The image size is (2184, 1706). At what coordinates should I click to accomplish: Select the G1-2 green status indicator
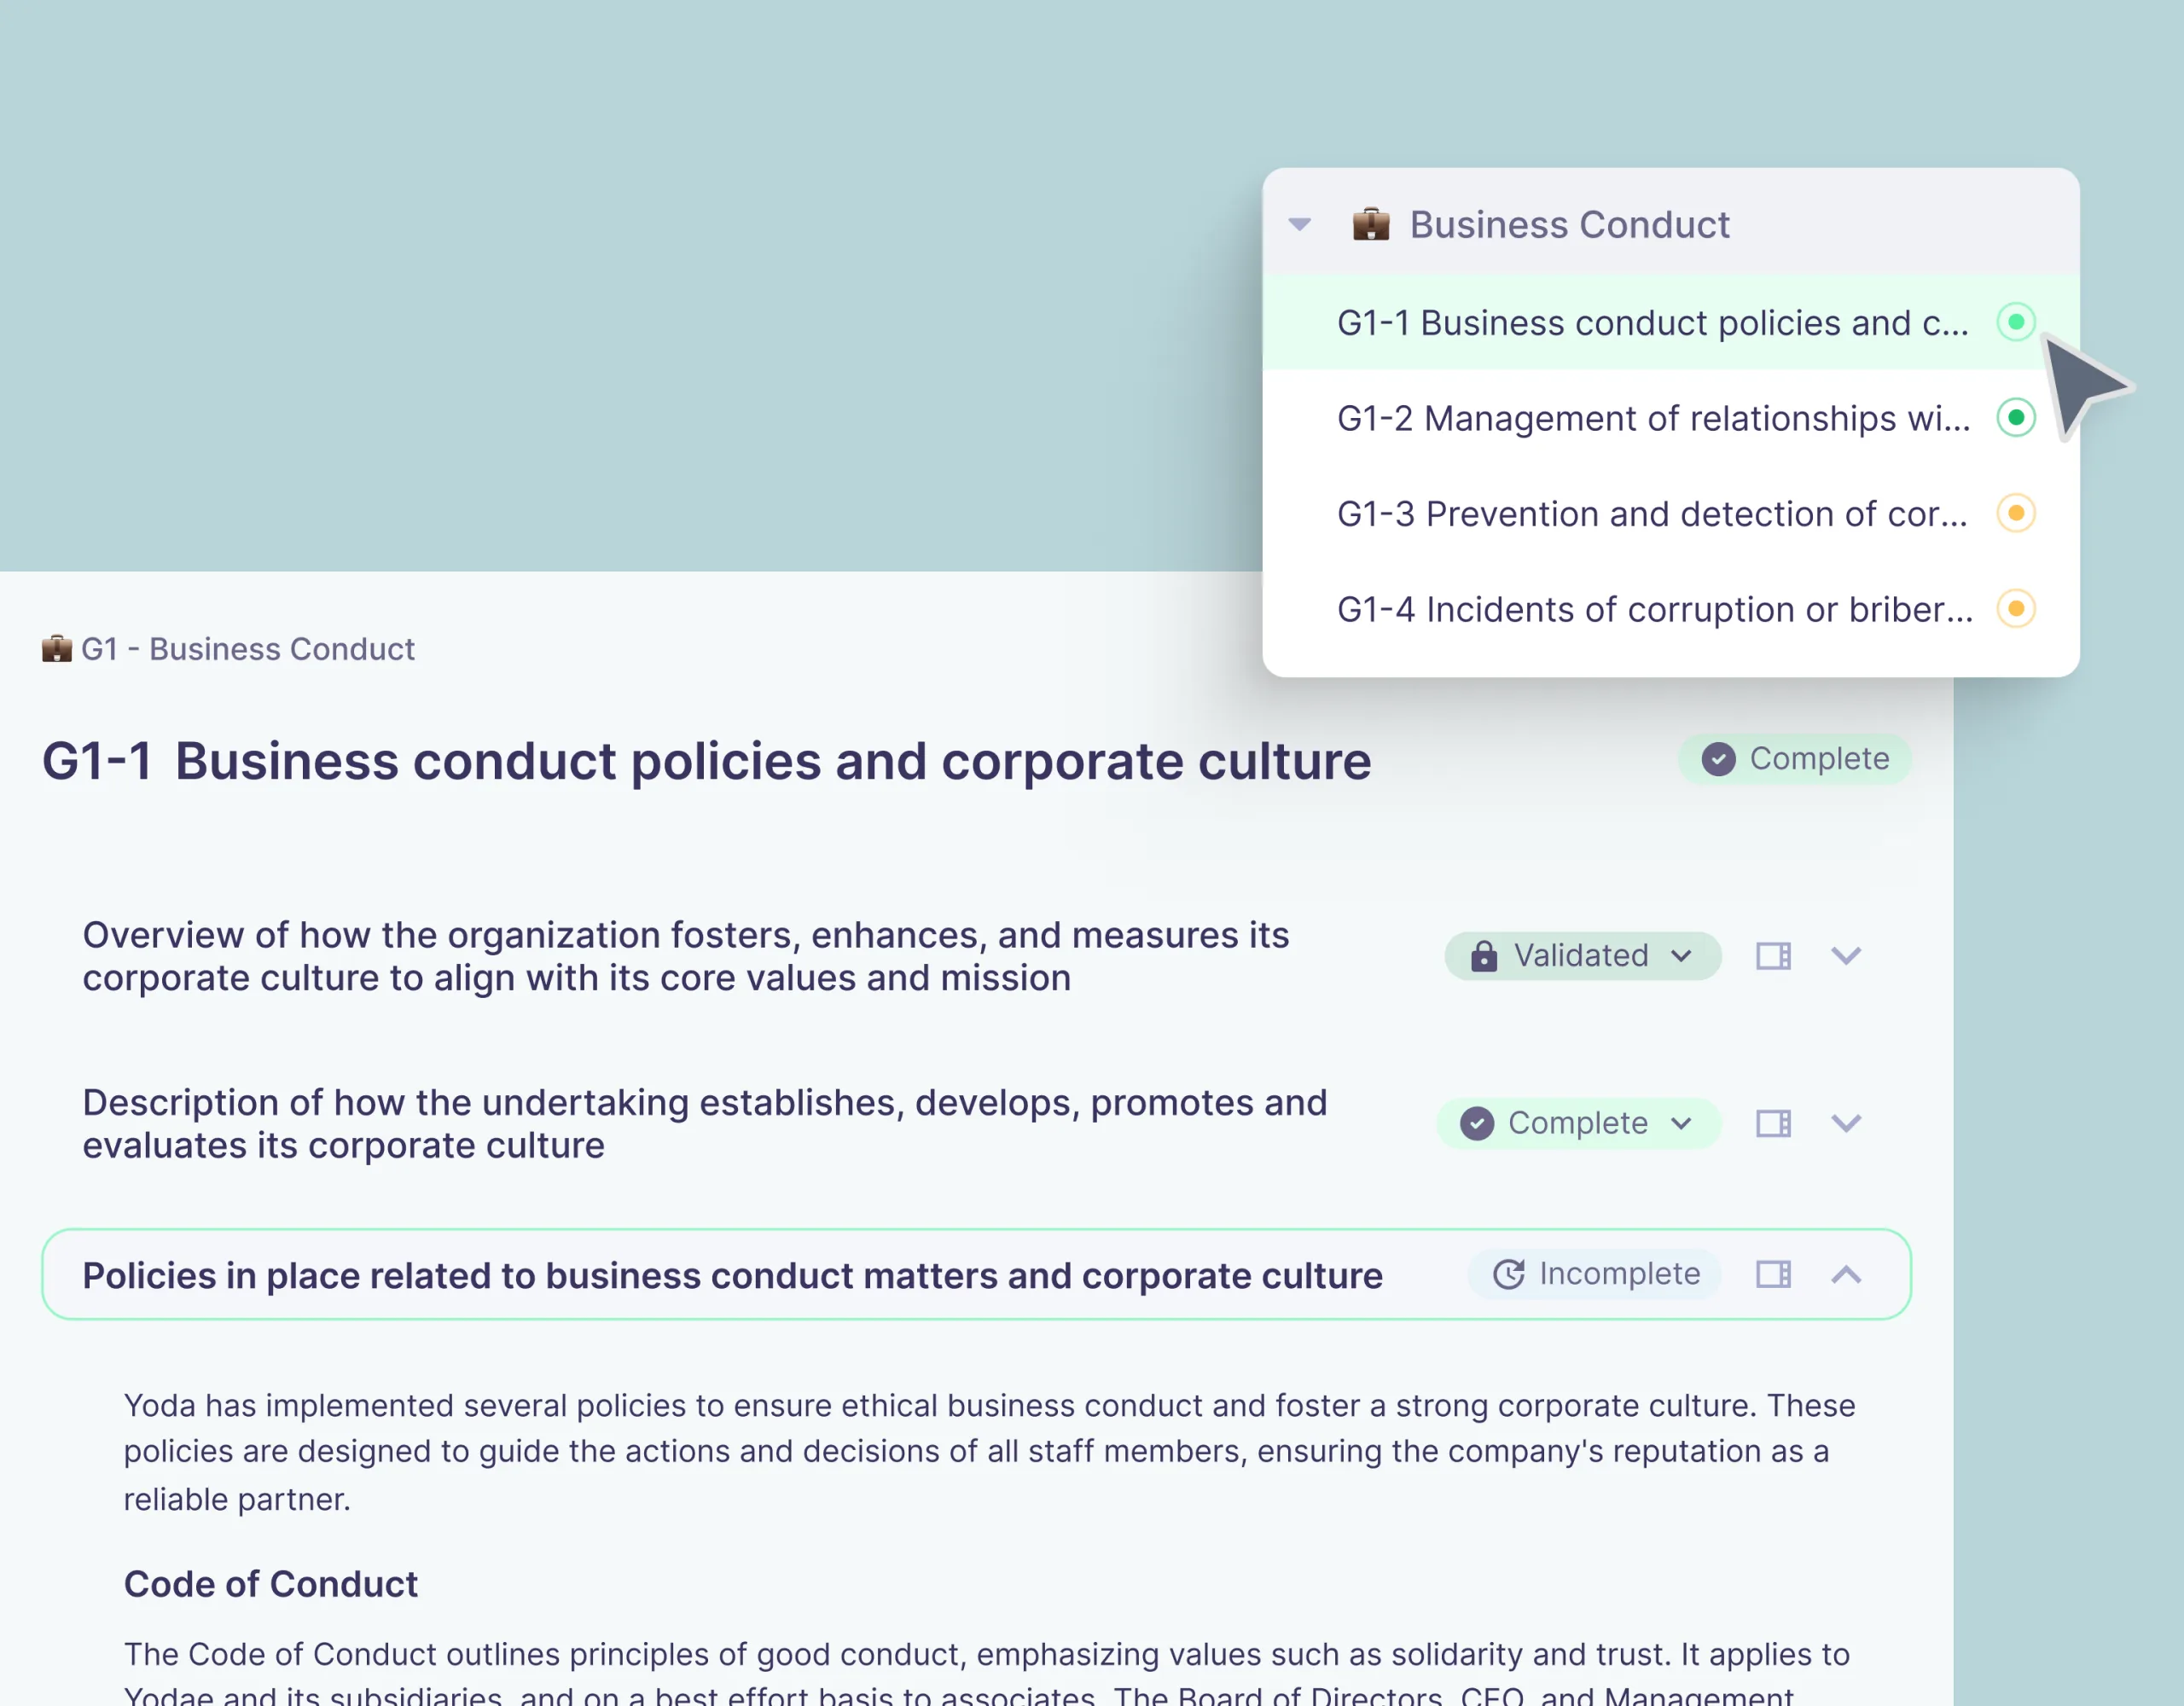pyautogui.click(x=2016, y=417)
